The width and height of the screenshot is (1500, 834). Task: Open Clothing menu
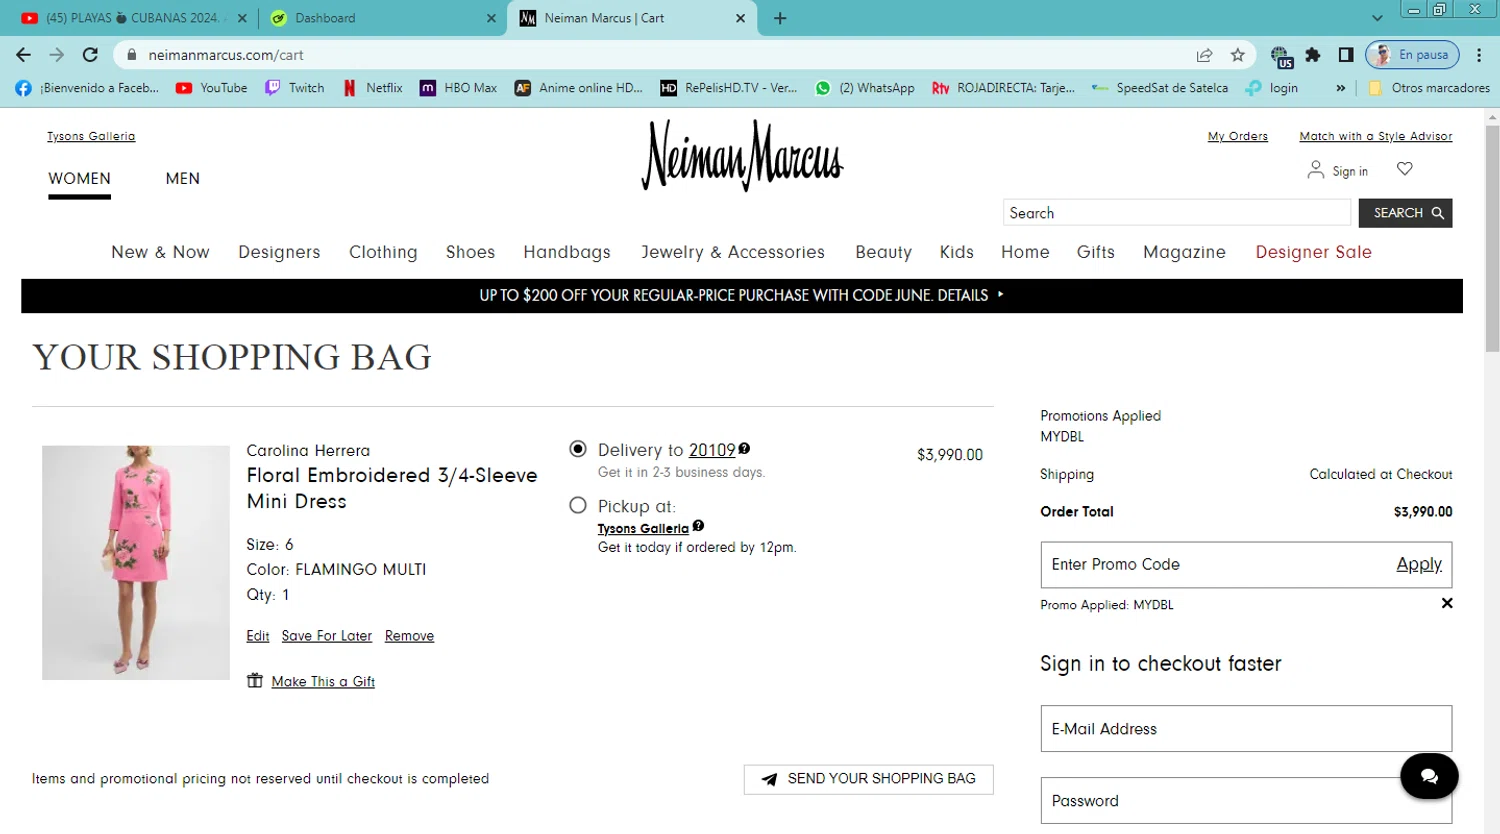(383, 252)
